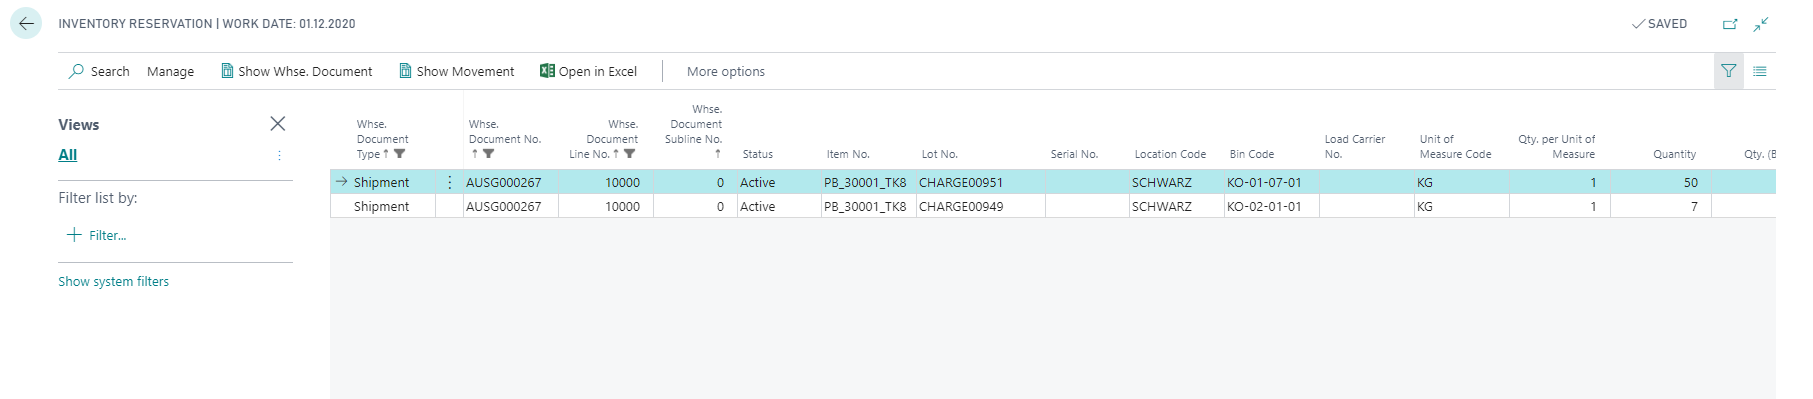The image size is (1813, 399).
Task: Click AUSG000267 in the first row
Action: point(503,182)
